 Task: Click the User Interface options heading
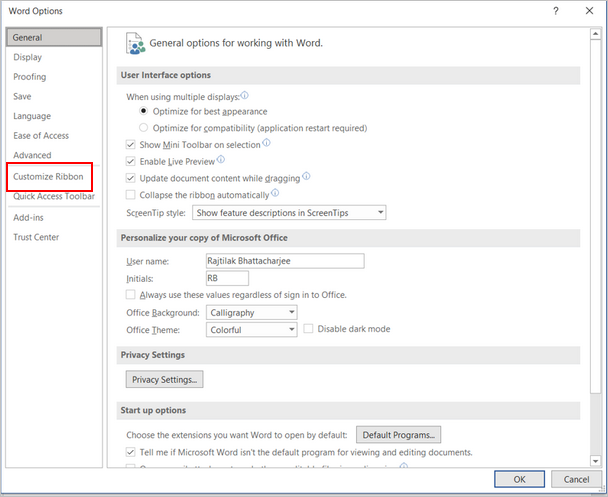(x=166, y=75)
